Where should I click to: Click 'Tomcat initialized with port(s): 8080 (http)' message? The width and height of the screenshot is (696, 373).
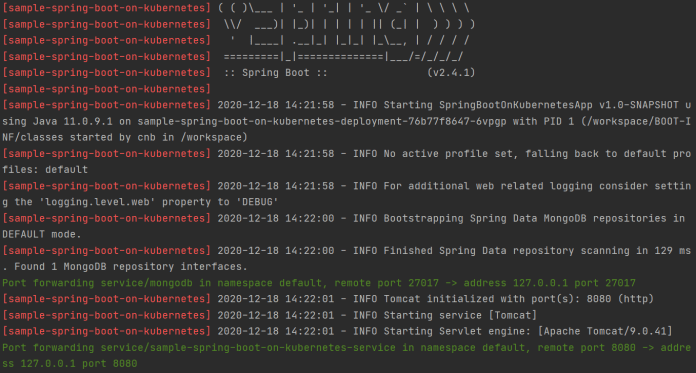[518, 299]
